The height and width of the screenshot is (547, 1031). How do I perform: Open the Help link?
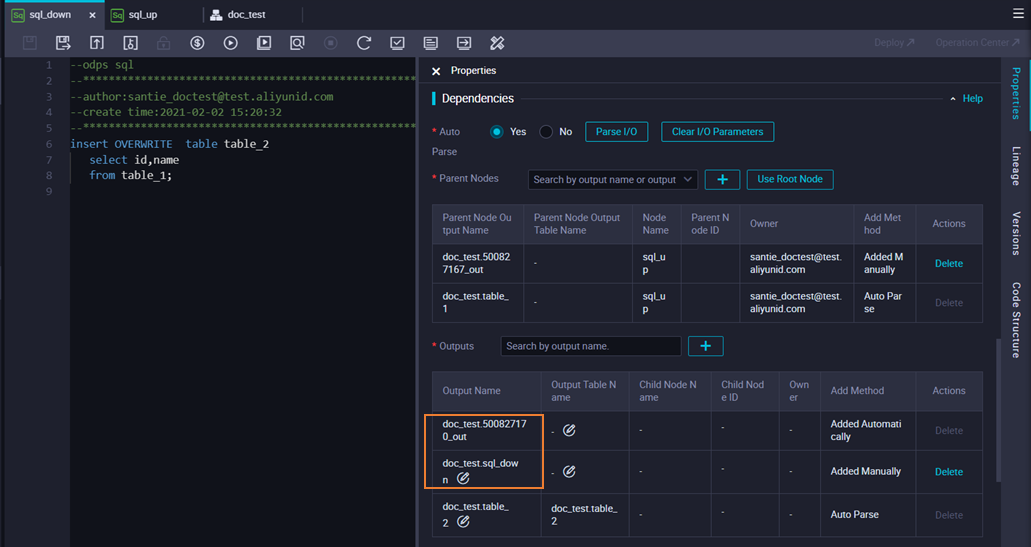coord(972,99)
